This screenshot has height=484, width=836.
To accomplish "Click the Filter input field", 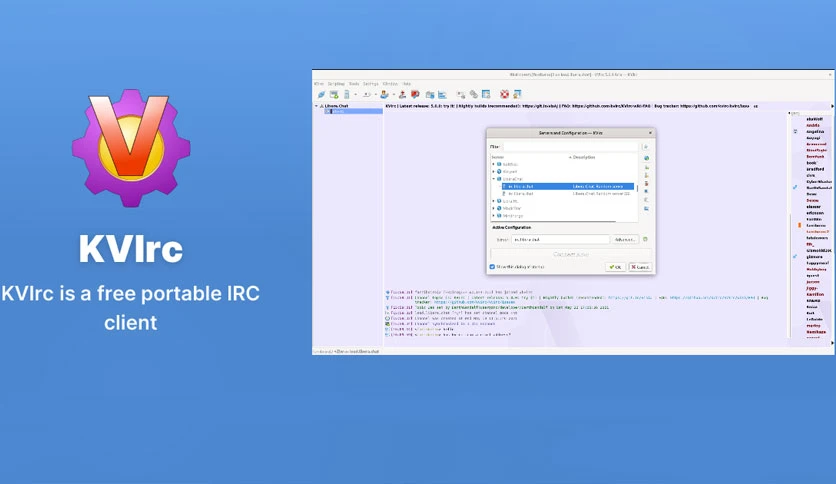I will pyautogui.click(x=570, y=147).
